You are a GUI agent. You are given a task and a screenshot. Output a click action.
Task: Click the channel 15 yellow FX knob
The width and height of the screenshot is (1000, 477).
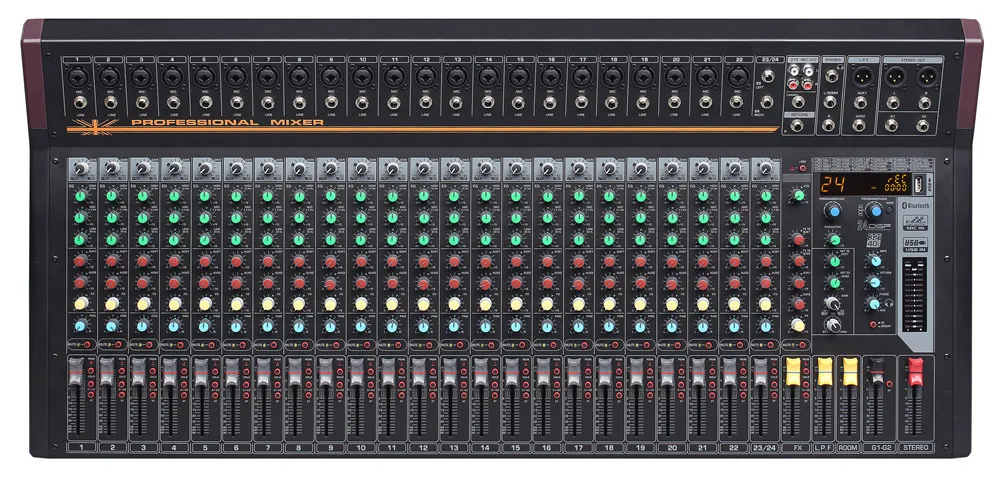point(517,304)
